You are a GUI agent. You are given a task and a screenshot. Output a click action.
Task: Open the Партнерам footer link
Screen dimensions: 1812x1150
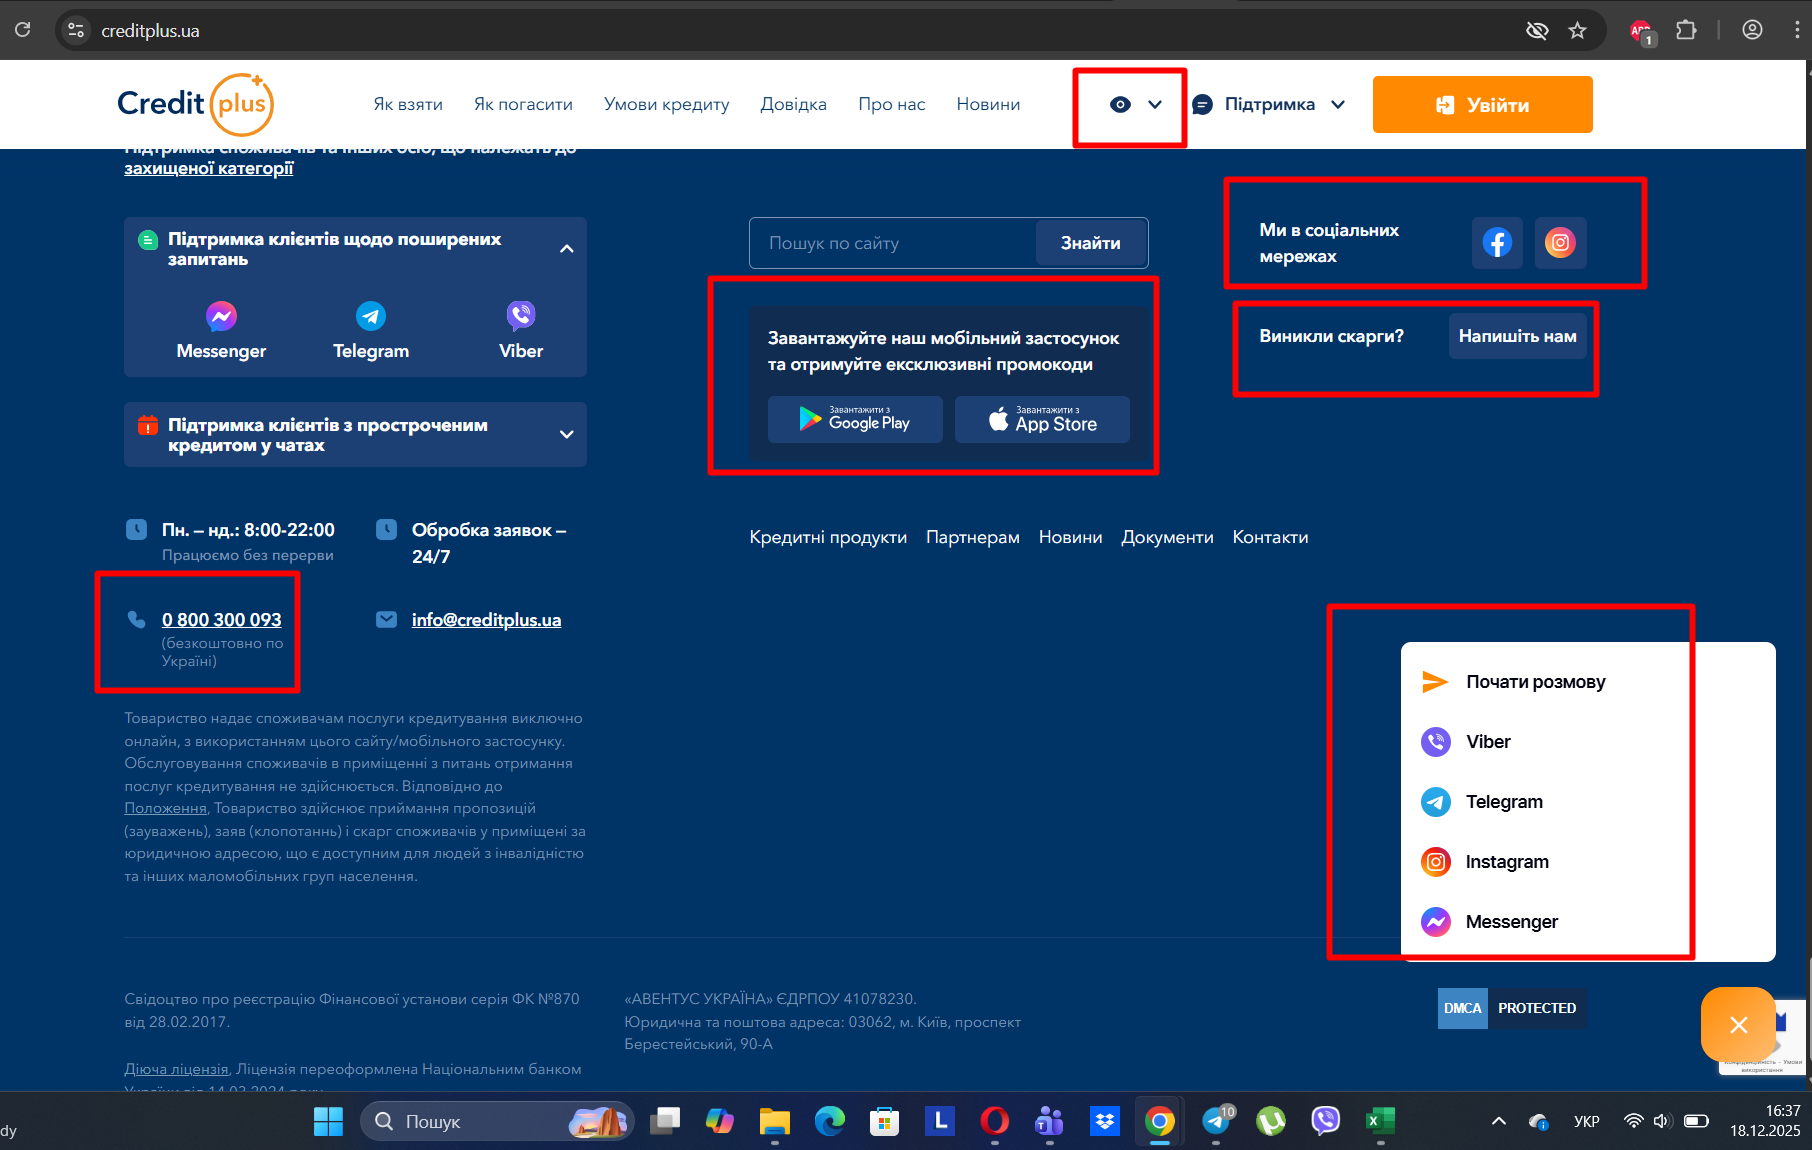[x=973, y=537]
